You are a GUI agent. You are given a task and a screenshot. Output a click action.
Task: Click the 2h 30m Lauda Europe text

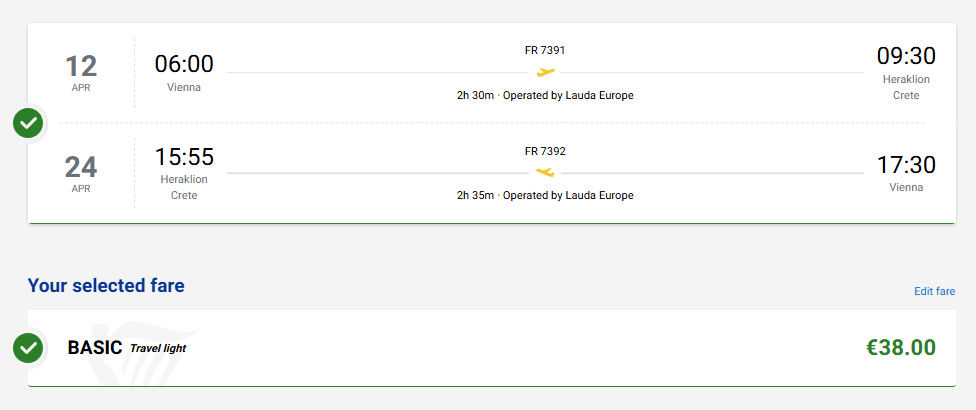tap(545, 95)
